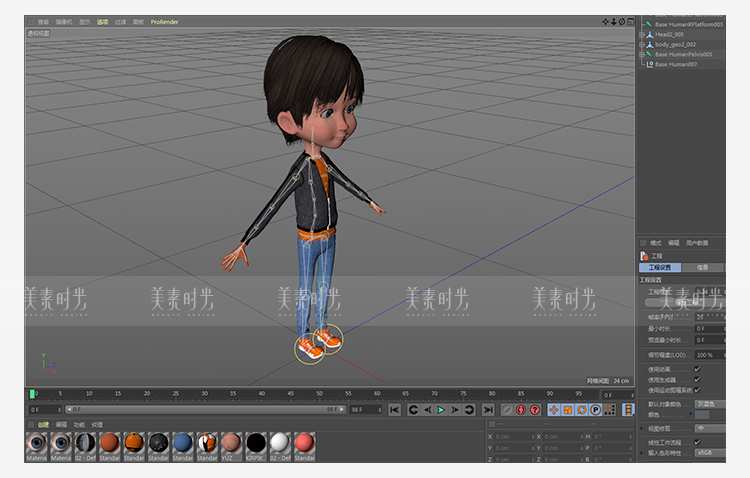The image size is (750, 478).
Task: Toggle position keyframe recording icon
Action: [554, 410]
